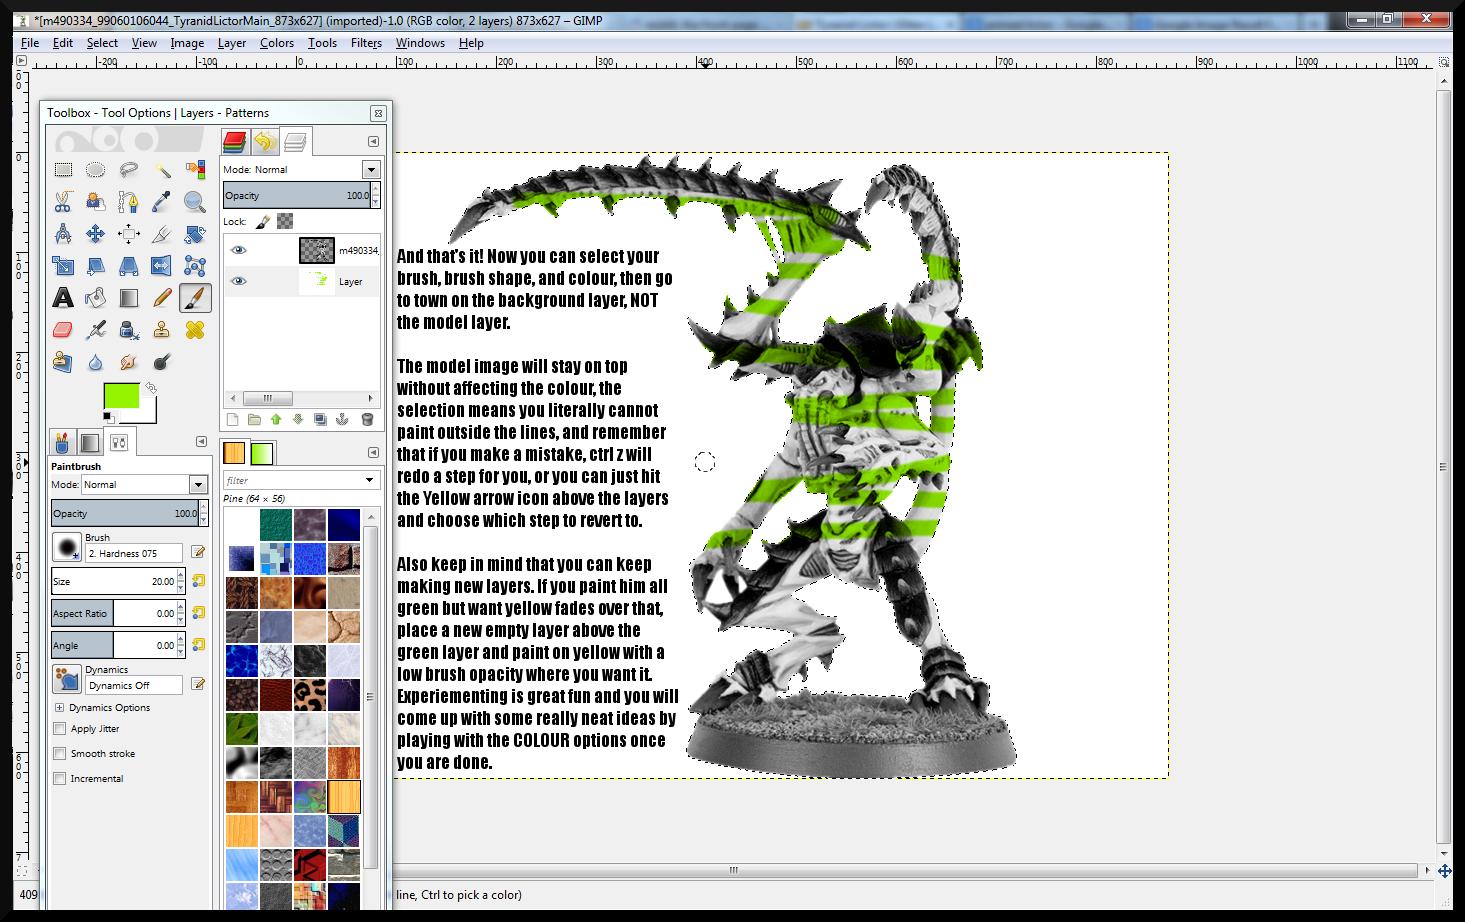This screenshot has height=922, width=1465.
Task: Select the Cage Transform tool
Action: pos(194,266)
